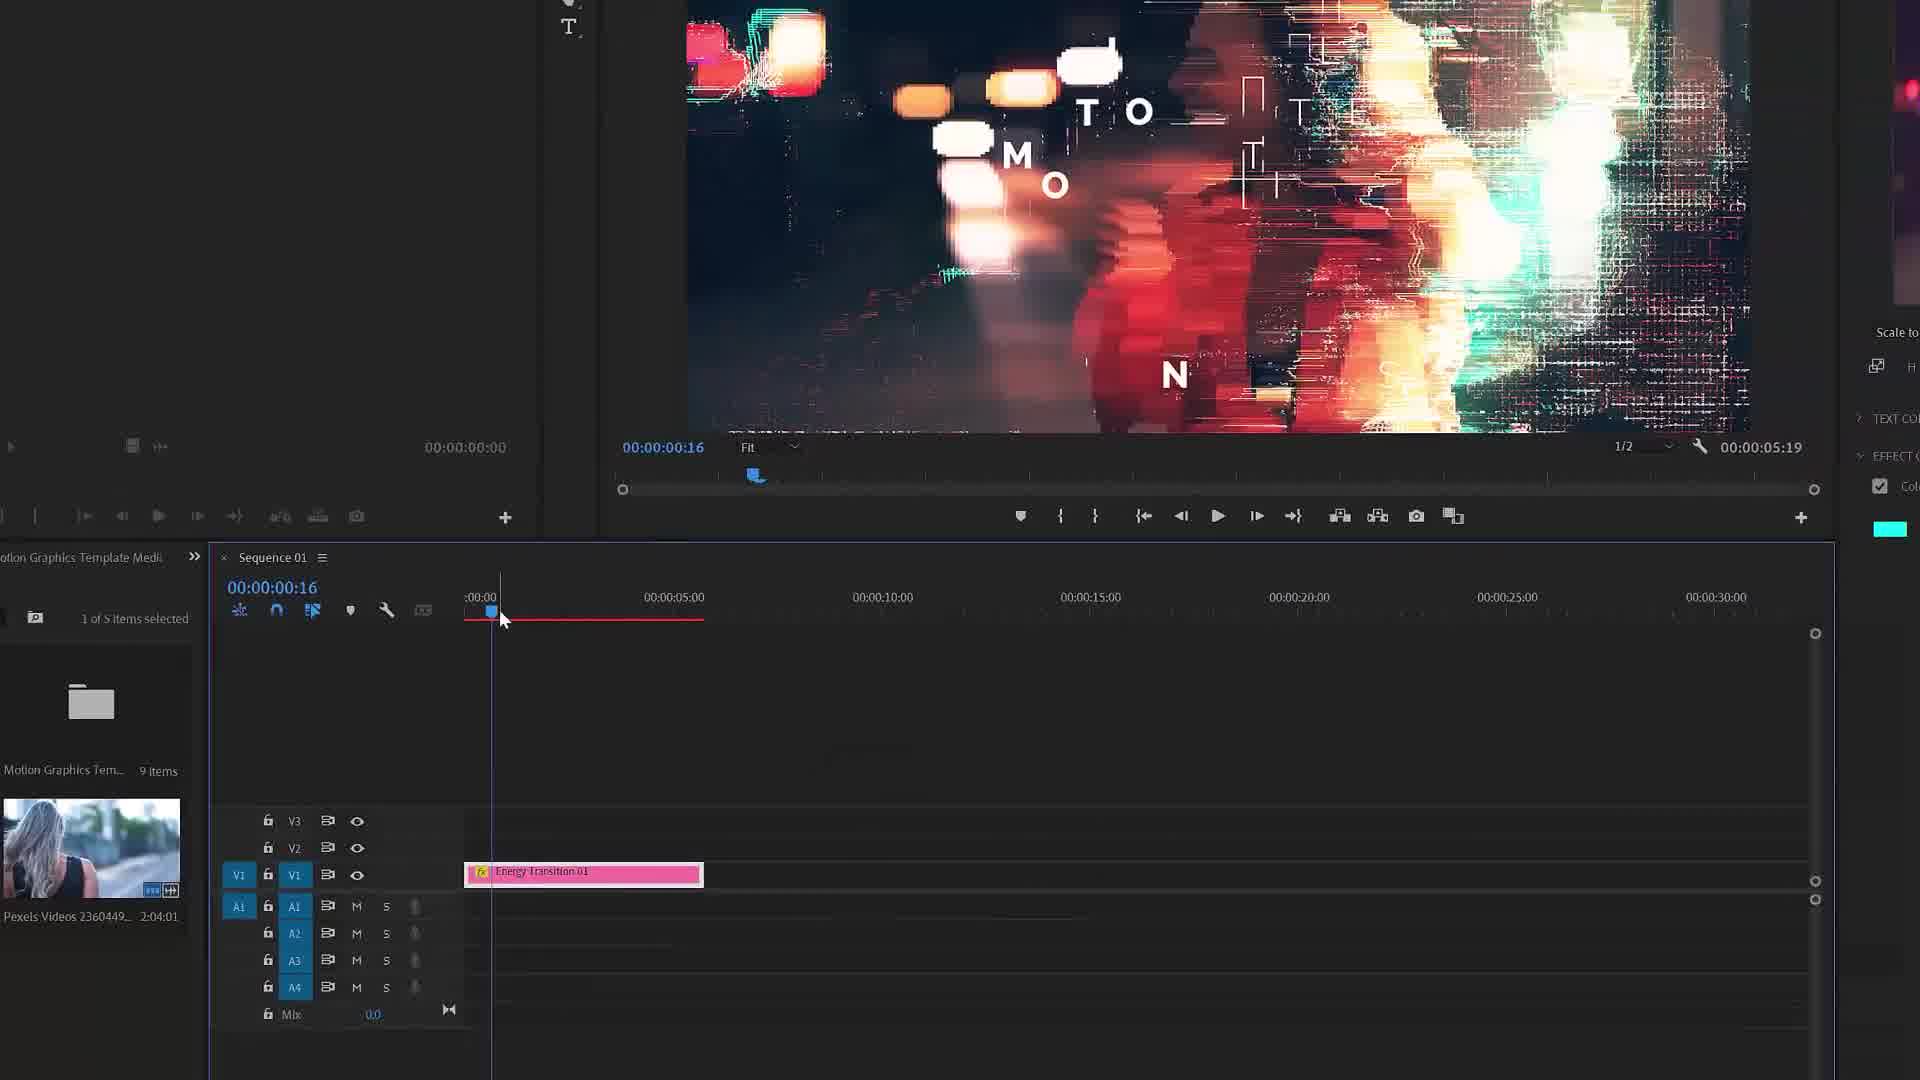
Task: Jump to end of Mix track icon
Action: (x=449, y=1010)
